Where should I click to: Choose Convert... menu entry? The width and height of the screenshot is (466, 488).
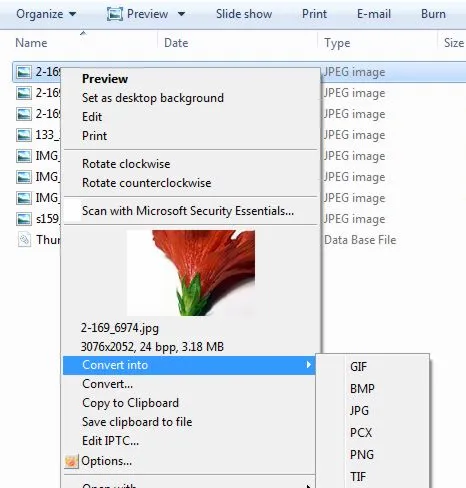(x=107, y=384)
